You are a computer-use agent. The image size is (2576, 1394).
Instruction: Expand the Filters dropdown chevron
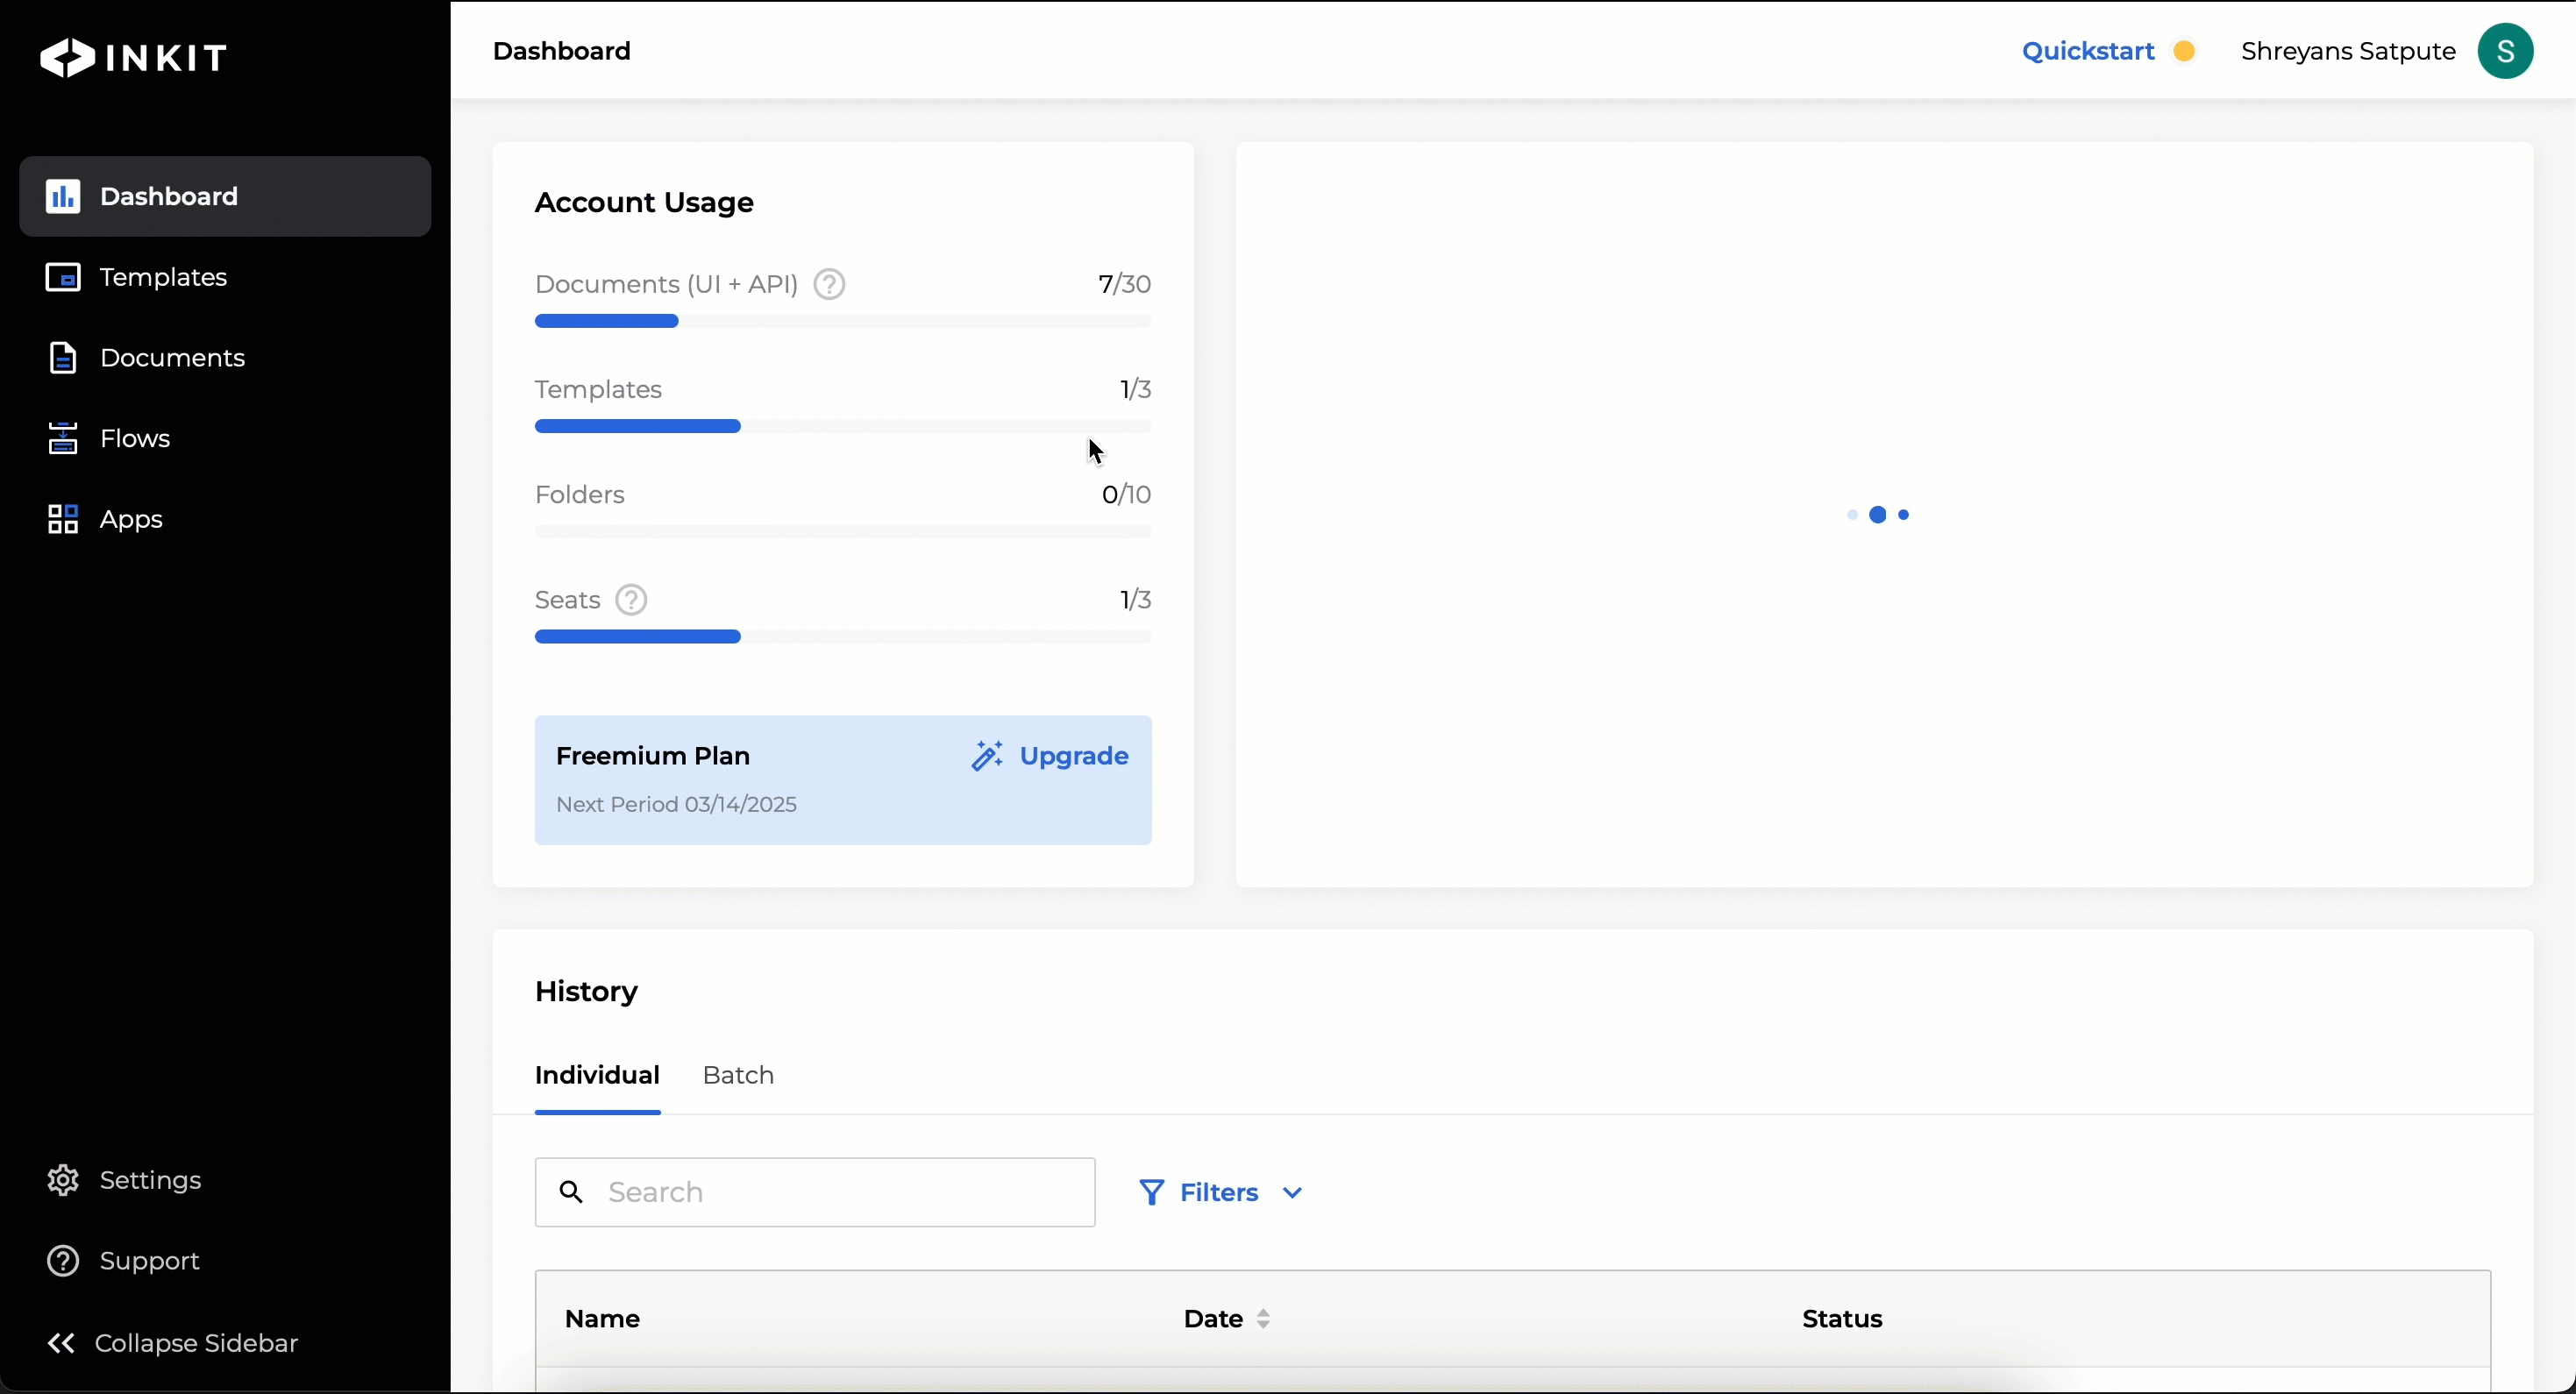click(x=1292, y=1193)
